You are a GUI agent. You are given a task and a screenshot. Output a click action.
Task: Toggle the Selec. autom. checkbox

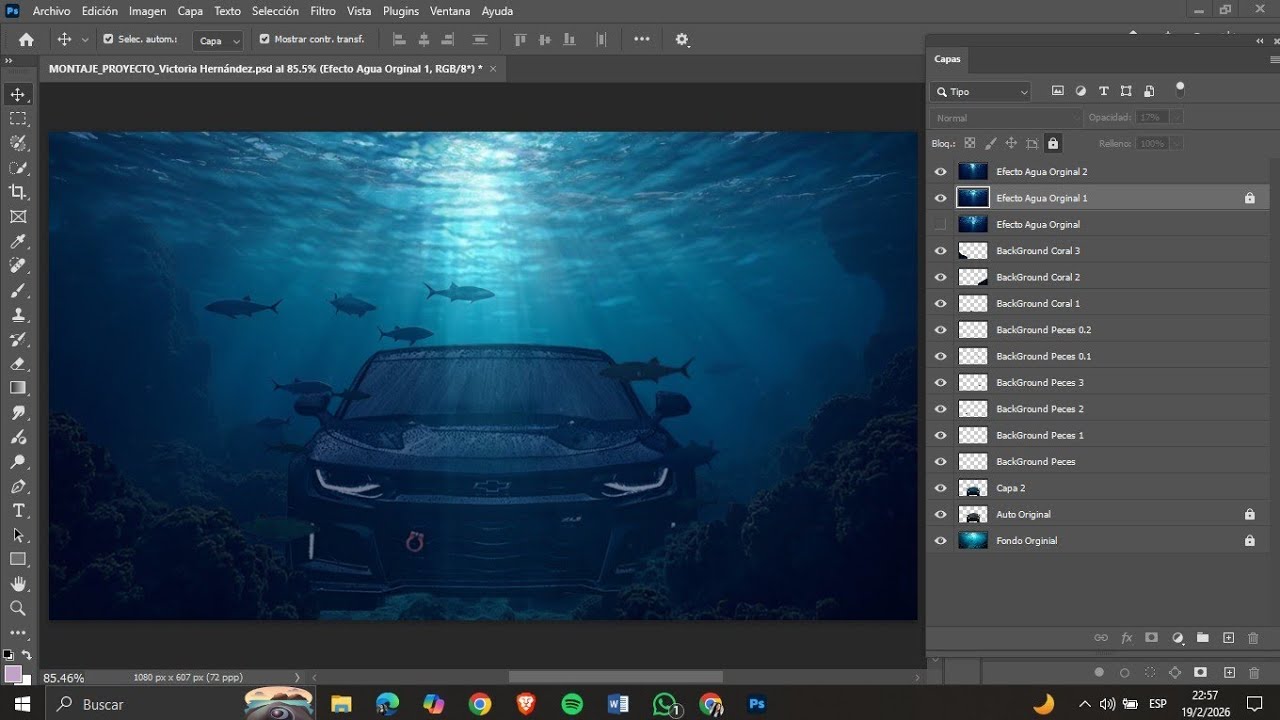(108, 39)
